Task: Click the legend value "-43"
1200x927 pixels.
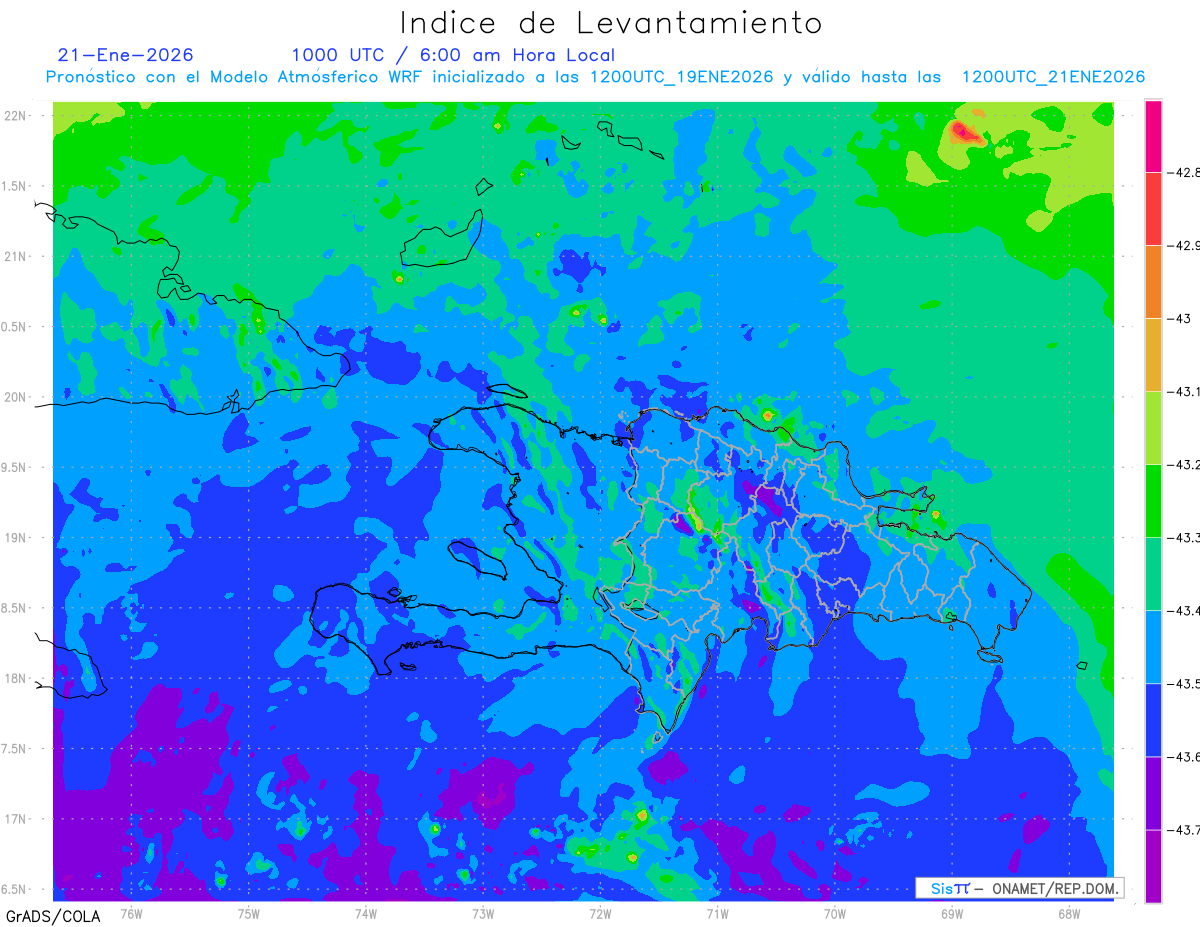Action: tap(1180, 318)
